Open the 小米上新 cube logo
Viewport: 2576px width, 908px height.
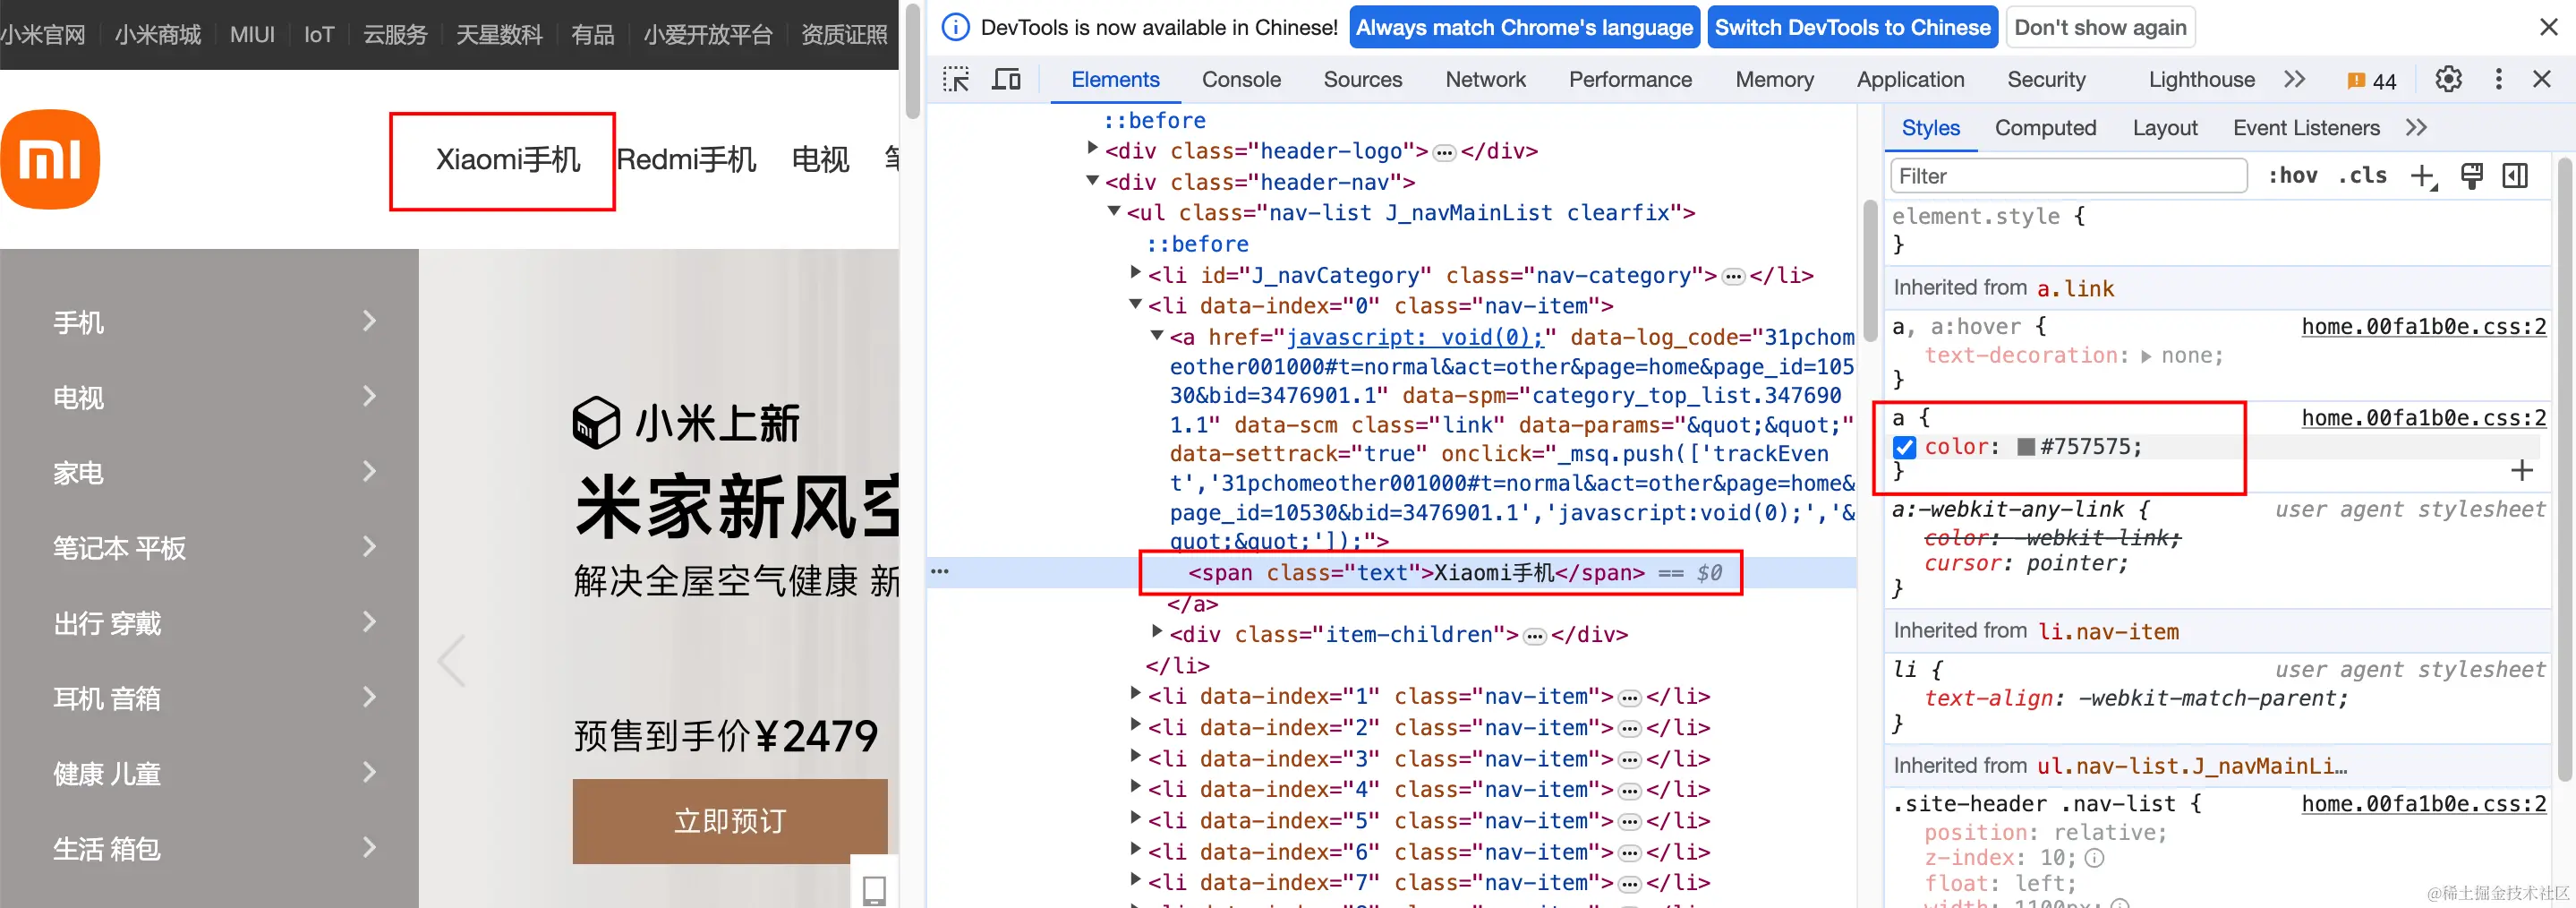(x=596, y=423)
